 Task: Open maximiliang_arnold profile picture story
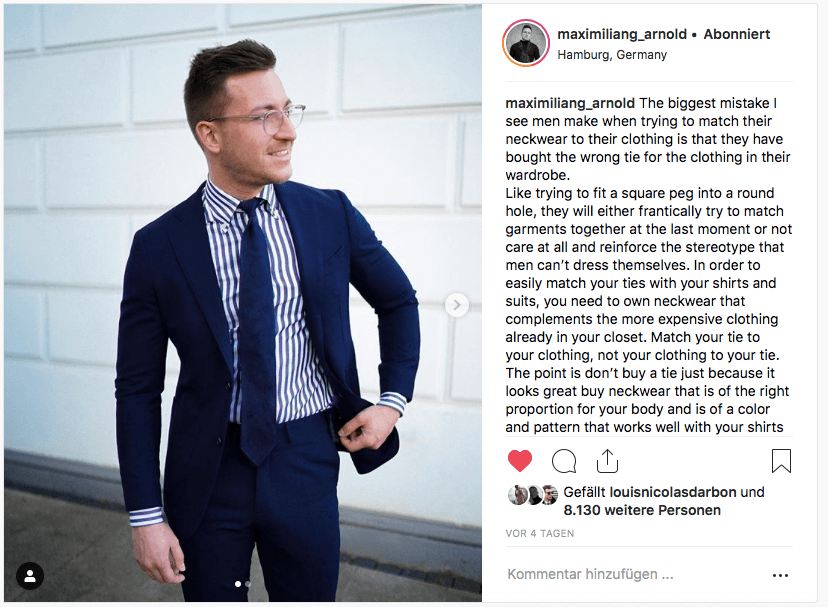(x=526, y=43)
